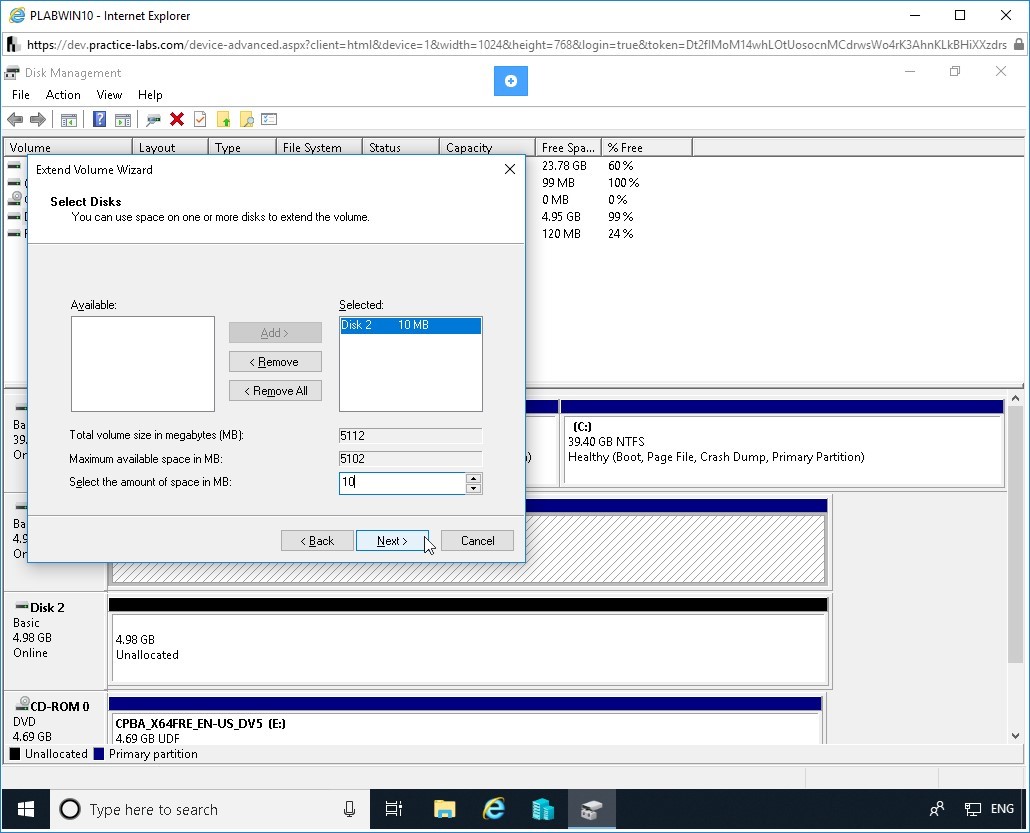Sort by the File System column header
The height and width of the screenshot is (833, 1030).
(319, 148)
